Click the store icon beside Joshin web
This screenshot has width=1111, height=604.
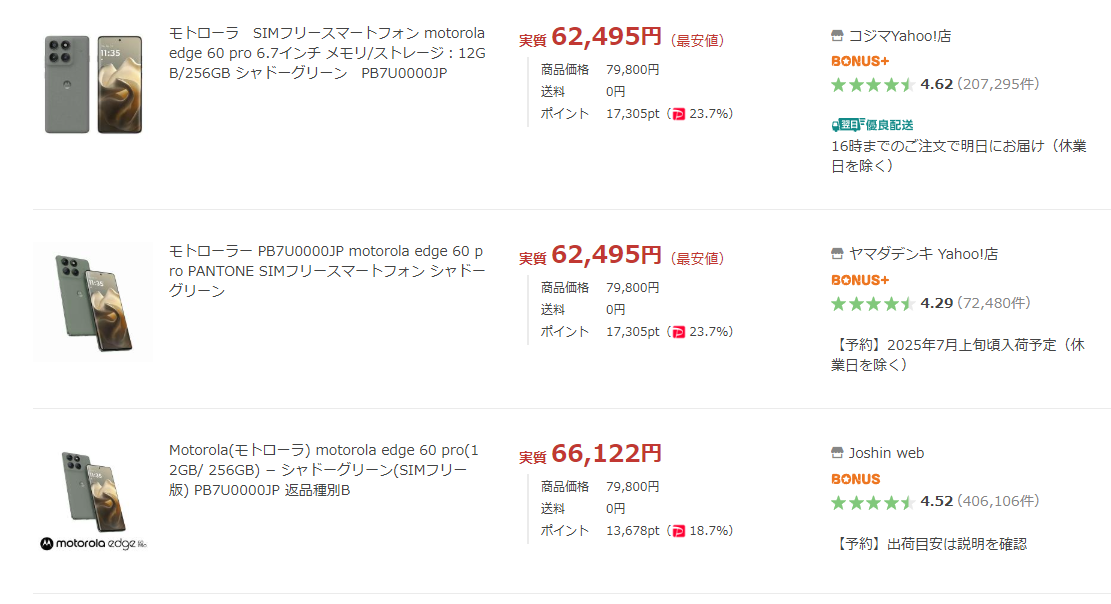(837, 453)
